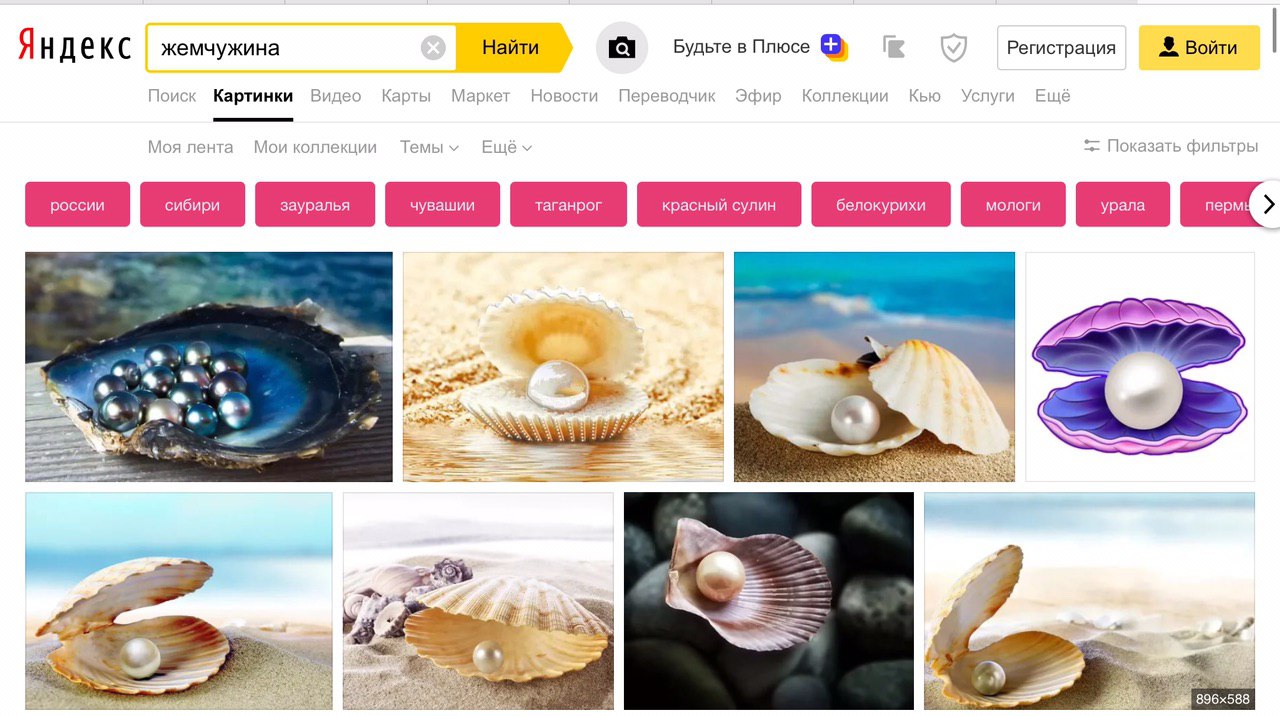Open the collections bookmark icon
This screenshot has width=1280, height=716.
tap(894, 47)
